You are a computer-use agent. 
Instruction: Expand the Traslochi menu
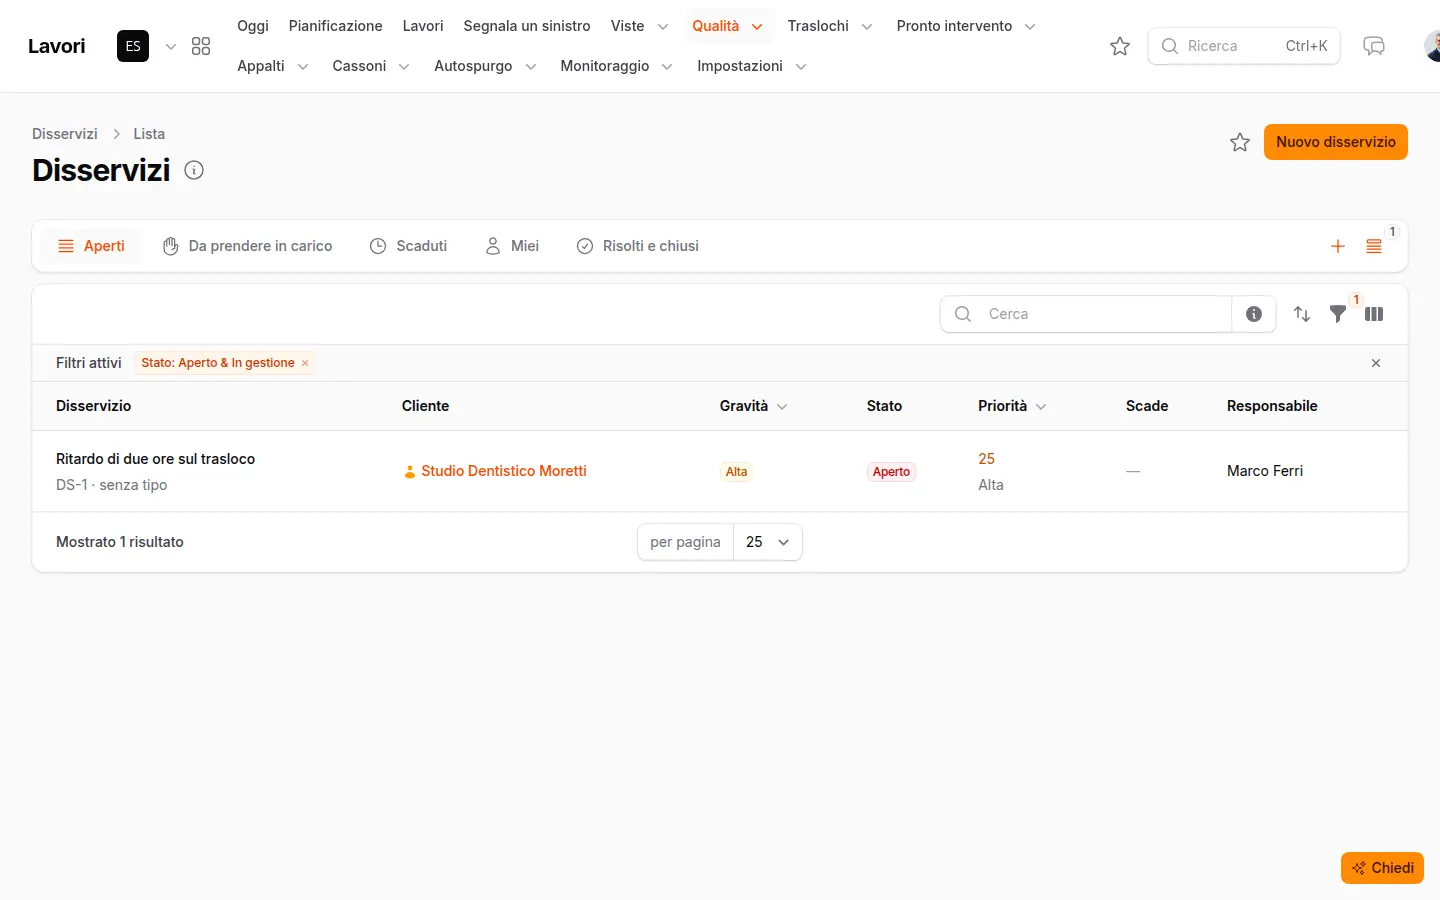pyautogui.click(x=829, y=26)
